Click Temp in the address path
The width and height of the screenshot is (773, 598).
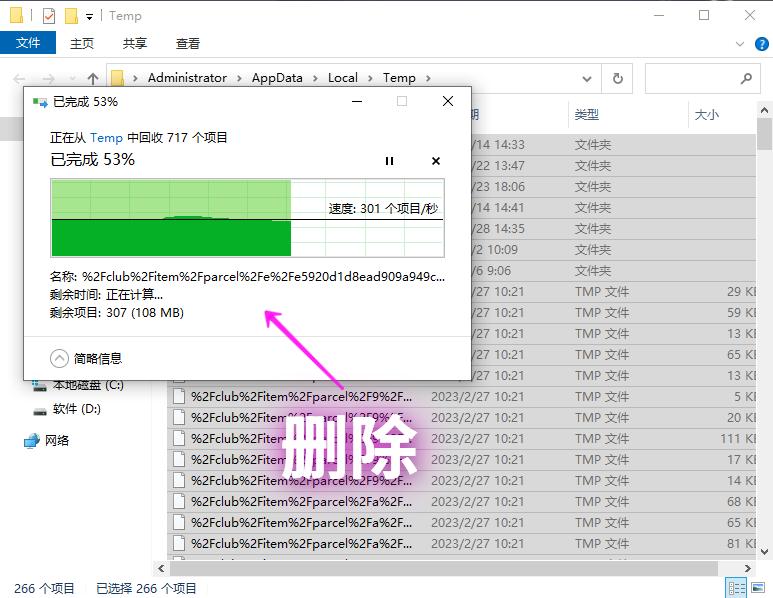click(x=399, y=78)
